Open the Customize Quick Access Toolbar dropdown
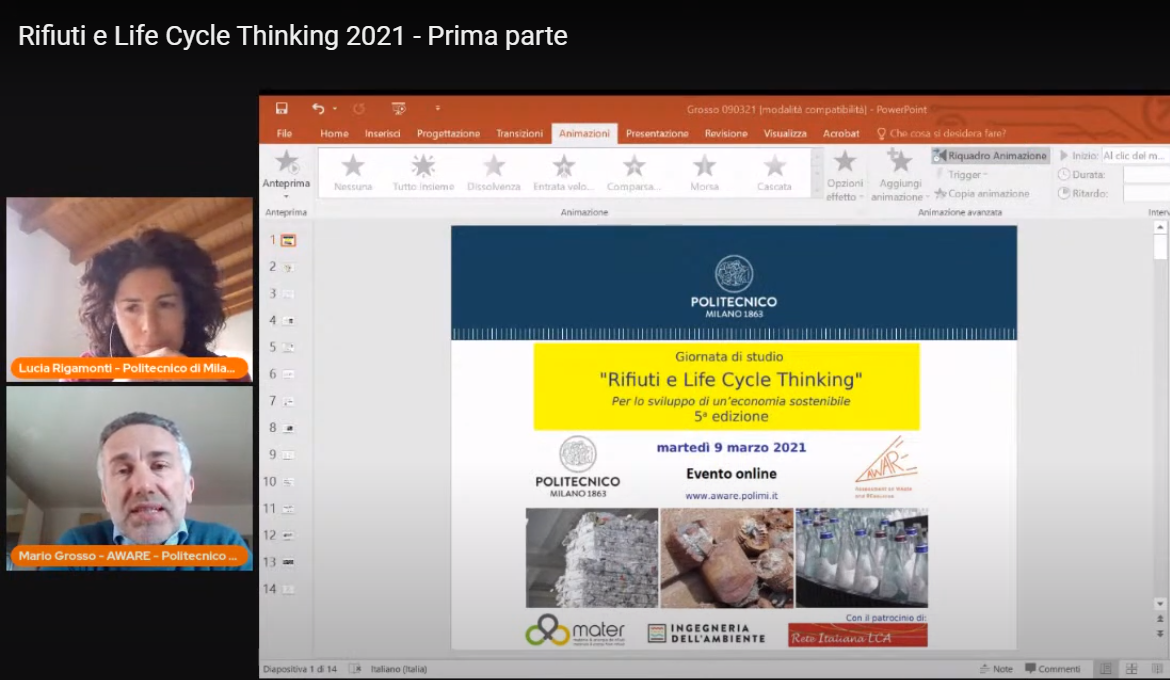Image resolution: width=1170 pixels, height=680 pixels. 437,108
